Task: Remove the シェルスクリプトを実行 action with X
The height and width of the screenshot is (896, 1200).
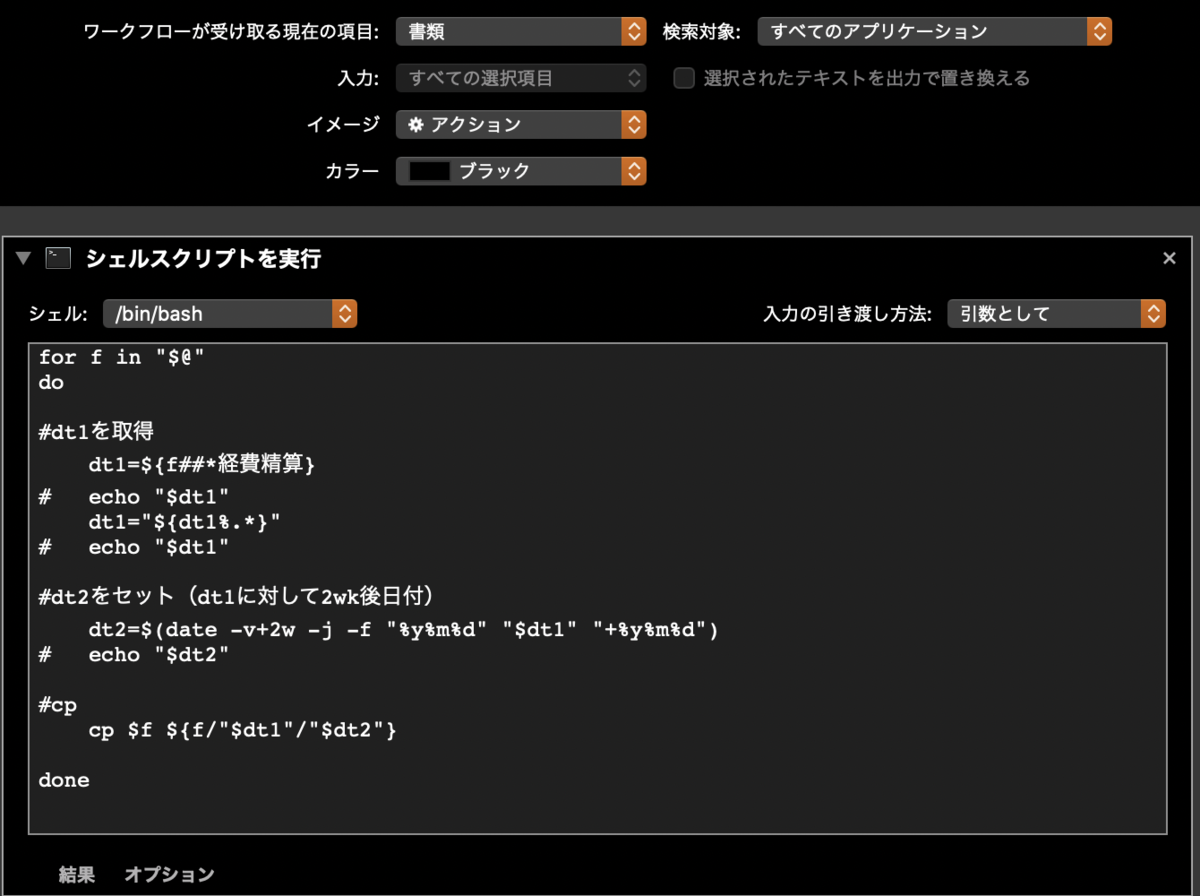Action: tap(1169, 259)
